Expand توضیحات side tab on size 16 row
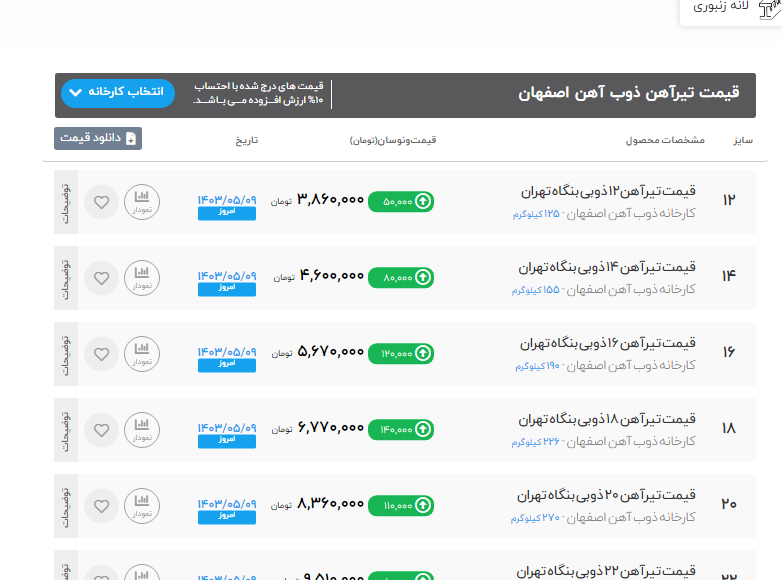 [x=66, y=354]
